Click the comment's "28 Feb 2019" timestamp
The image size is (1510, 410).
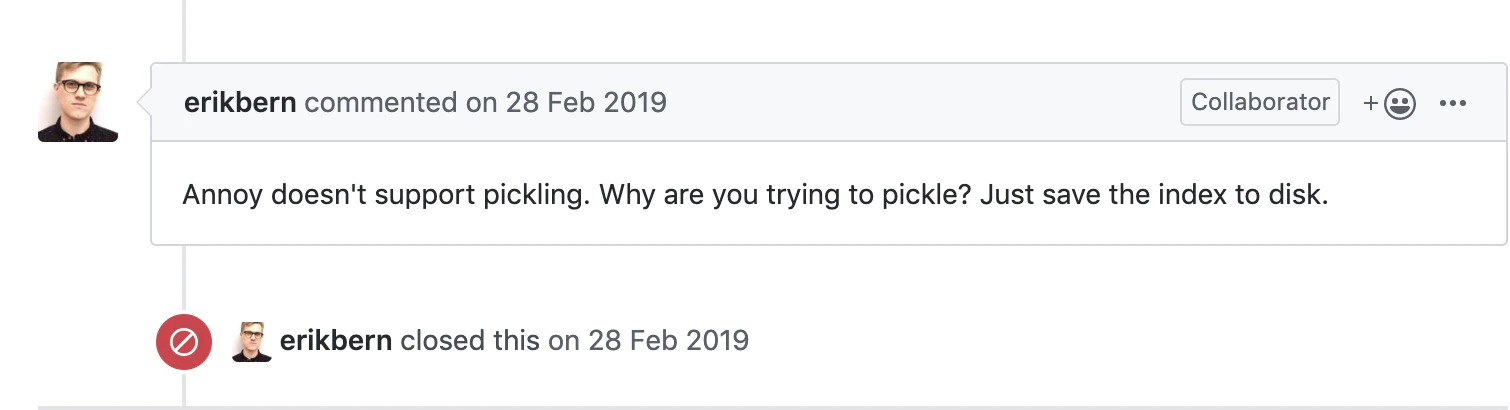pos(586,102)
